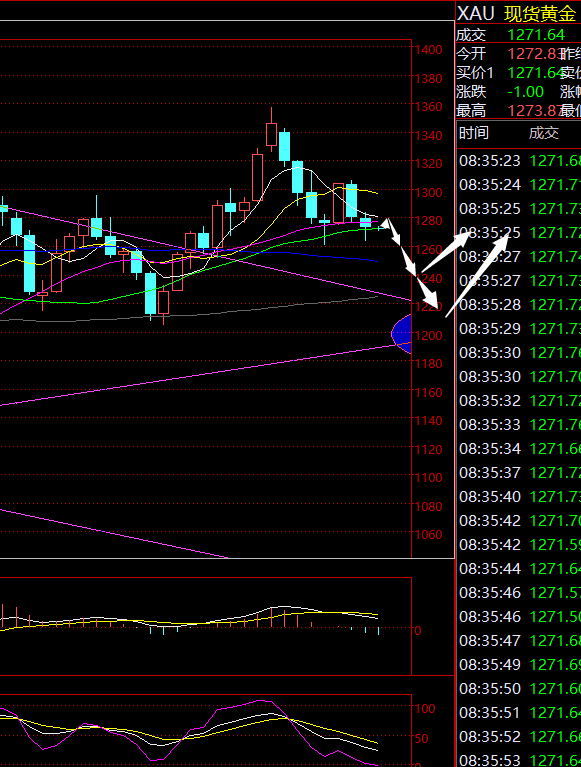Click the 1300 price axis label
This screenshot has height=767, width=581.
point(428,192)
